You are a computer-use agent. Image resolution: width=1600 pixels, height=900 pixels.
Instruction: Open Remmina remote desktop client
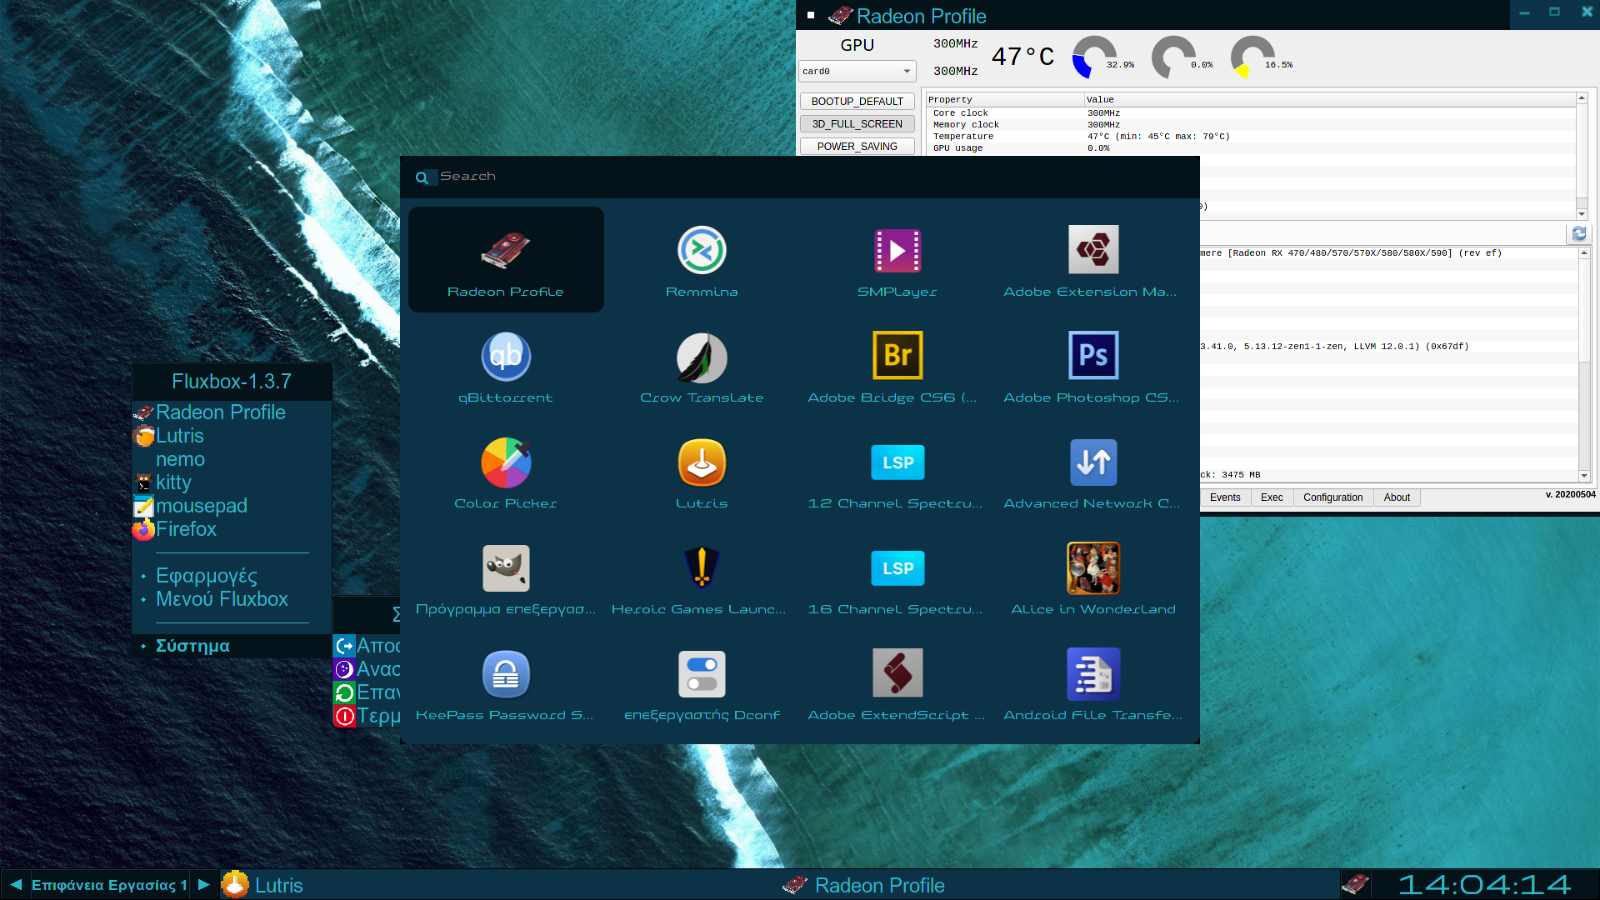[702, 260]
